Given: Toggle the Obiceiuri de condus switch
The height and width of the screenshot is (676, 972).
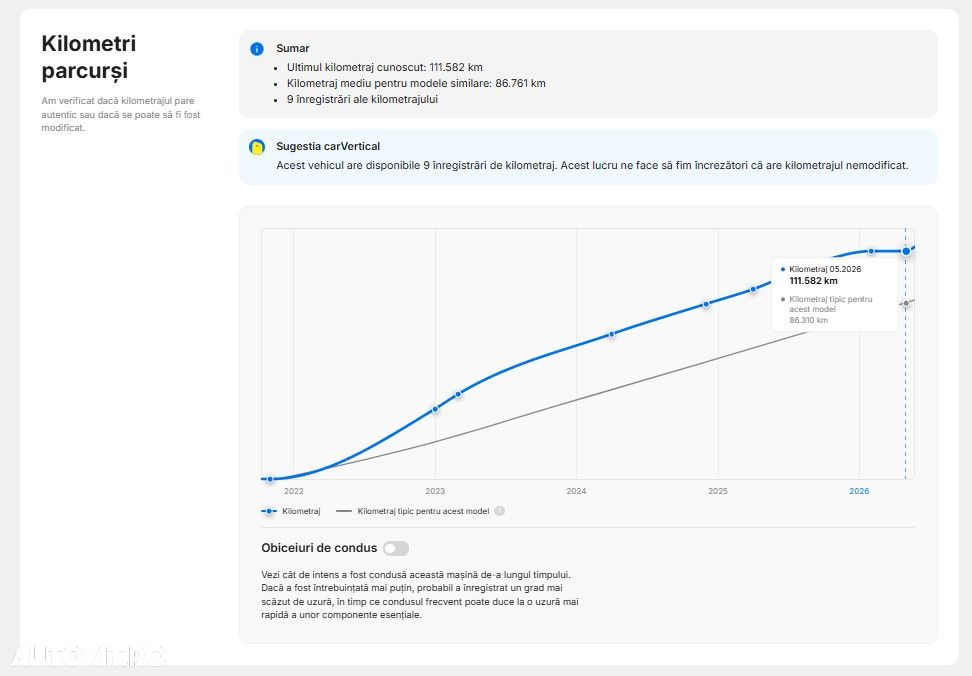Looking at the screenshot, I should tap(395, 548).
